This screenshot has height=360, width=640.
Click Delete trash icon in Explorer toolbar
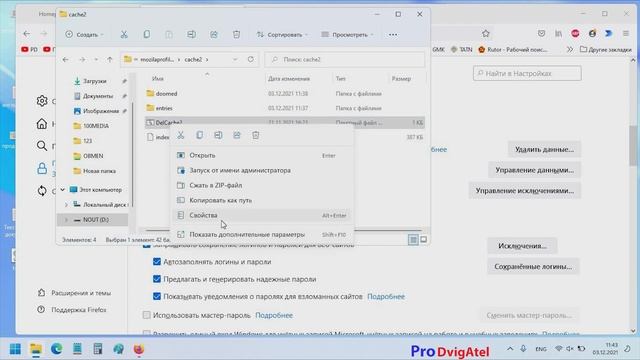tap(236, 35)
